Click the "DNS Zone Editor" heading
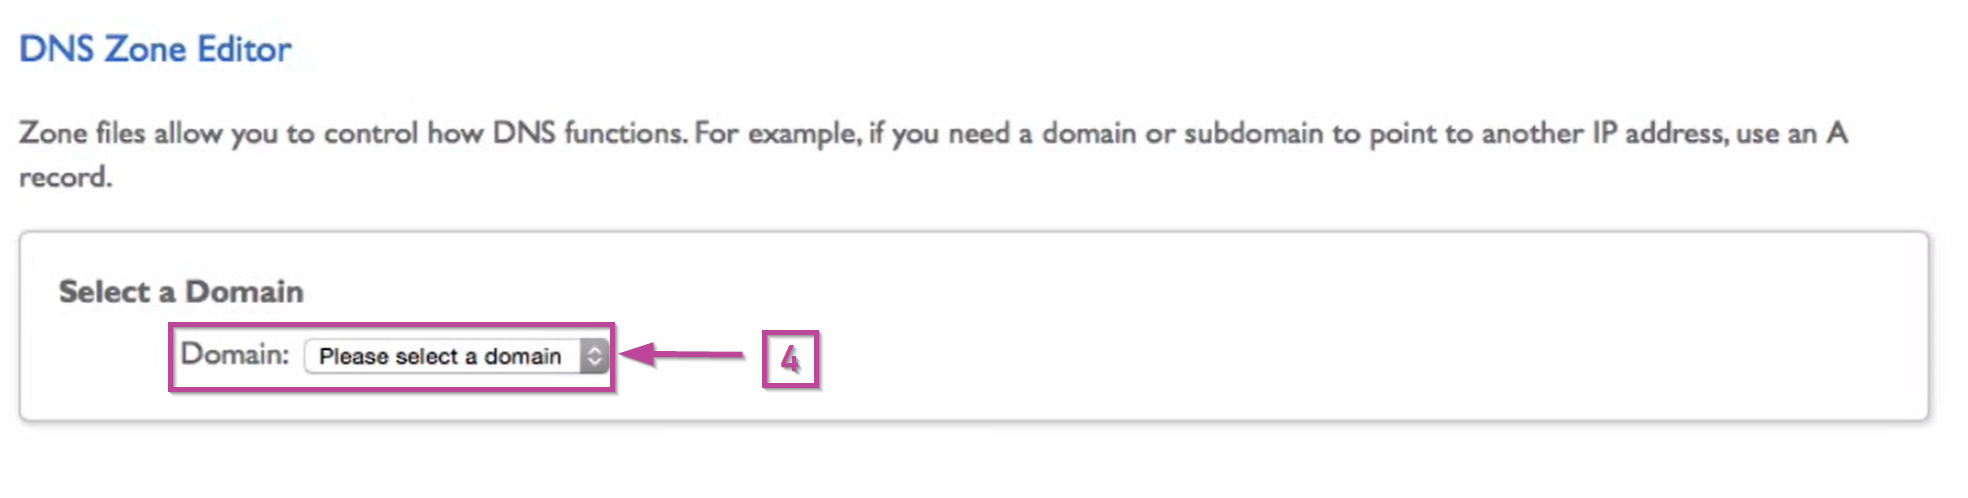 pyautogui.click(x=155, y=49)
